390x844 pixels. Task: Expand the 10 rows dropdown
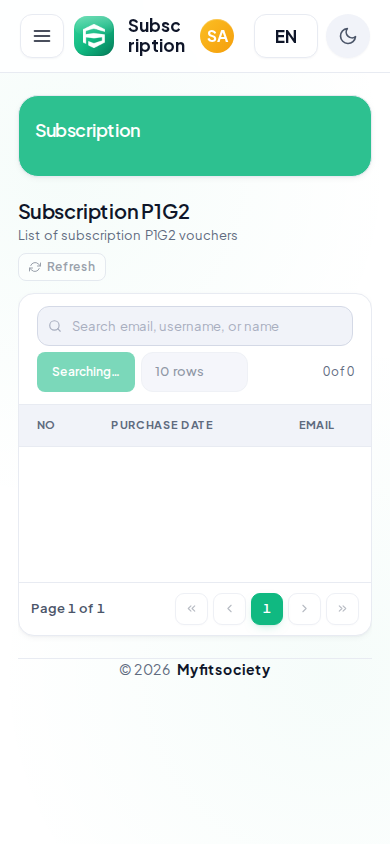(194, 372)
